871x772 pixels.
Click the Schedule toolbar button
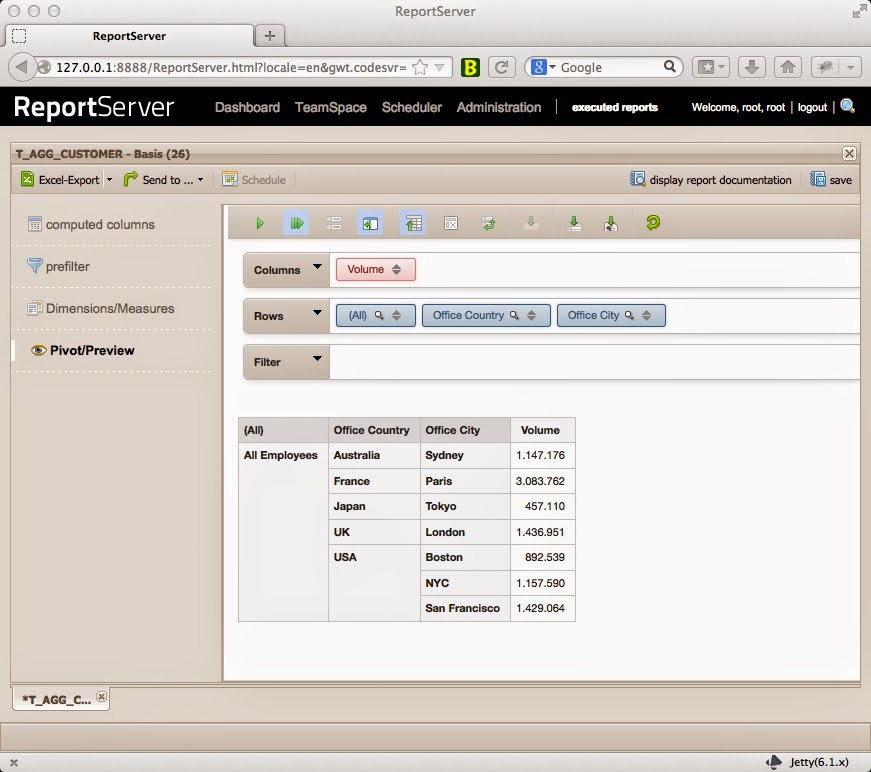254,179
